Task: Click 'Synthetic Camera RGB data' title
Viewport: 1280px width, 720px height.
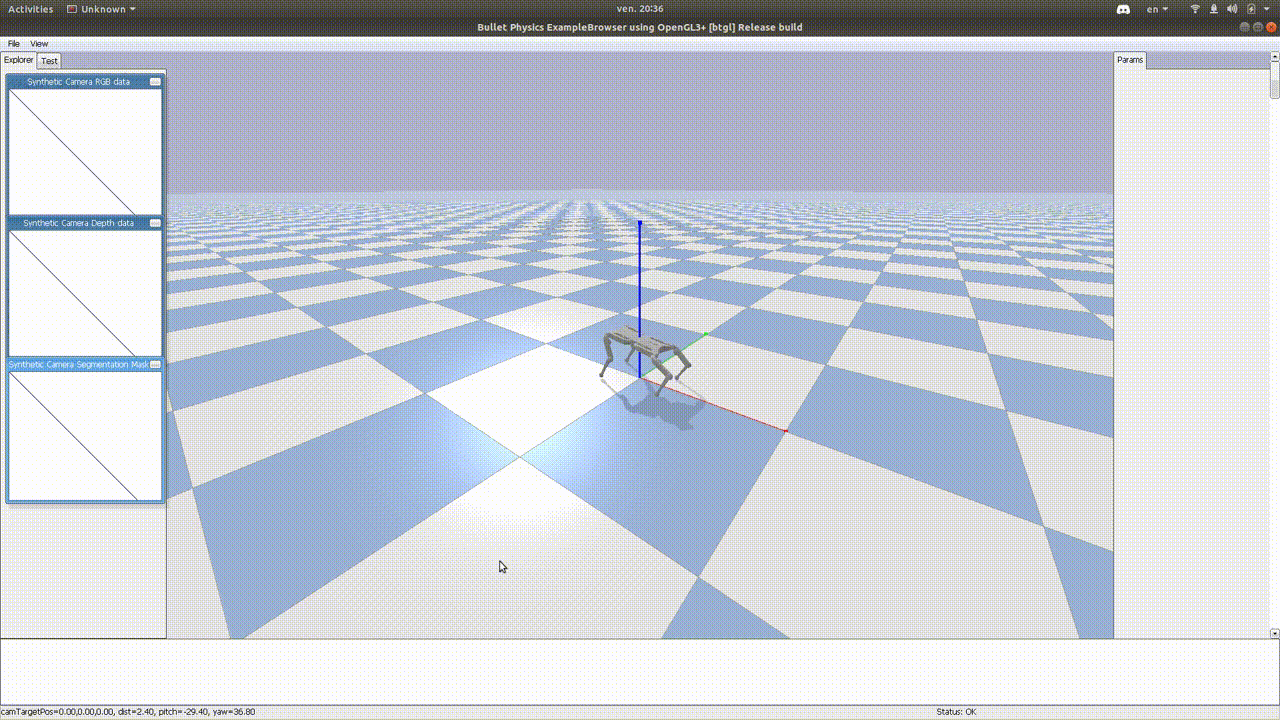Action: click(78, 82)
